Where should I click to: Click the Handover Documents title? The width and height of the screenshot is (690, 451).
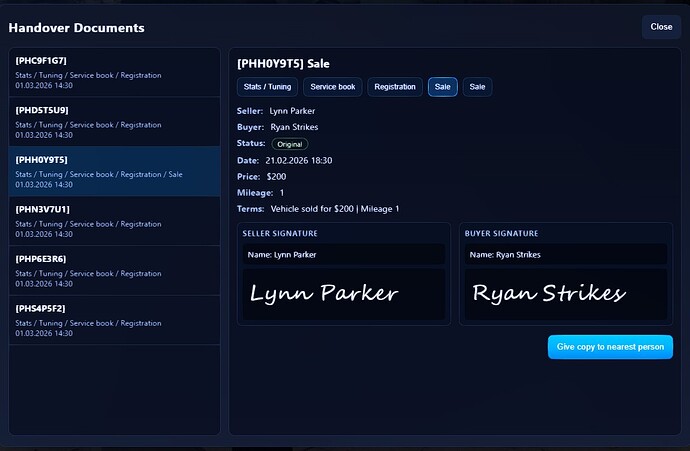[77, 28]
